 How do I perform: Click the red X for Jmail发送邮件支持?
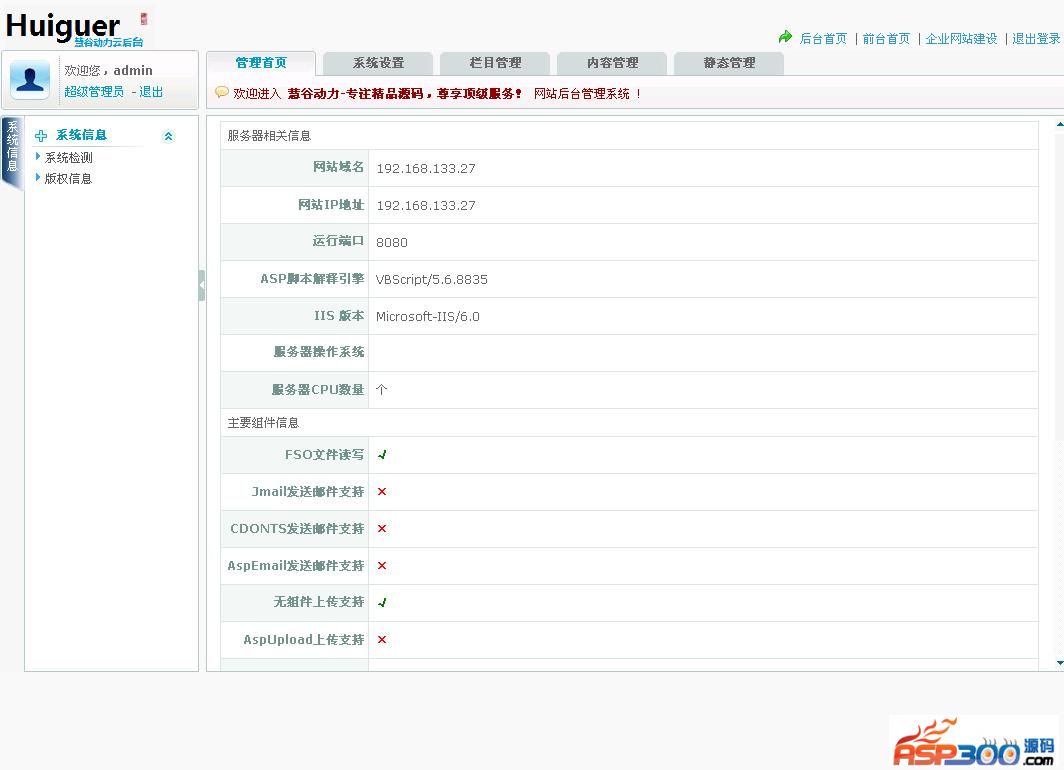(x=382, y=492)
